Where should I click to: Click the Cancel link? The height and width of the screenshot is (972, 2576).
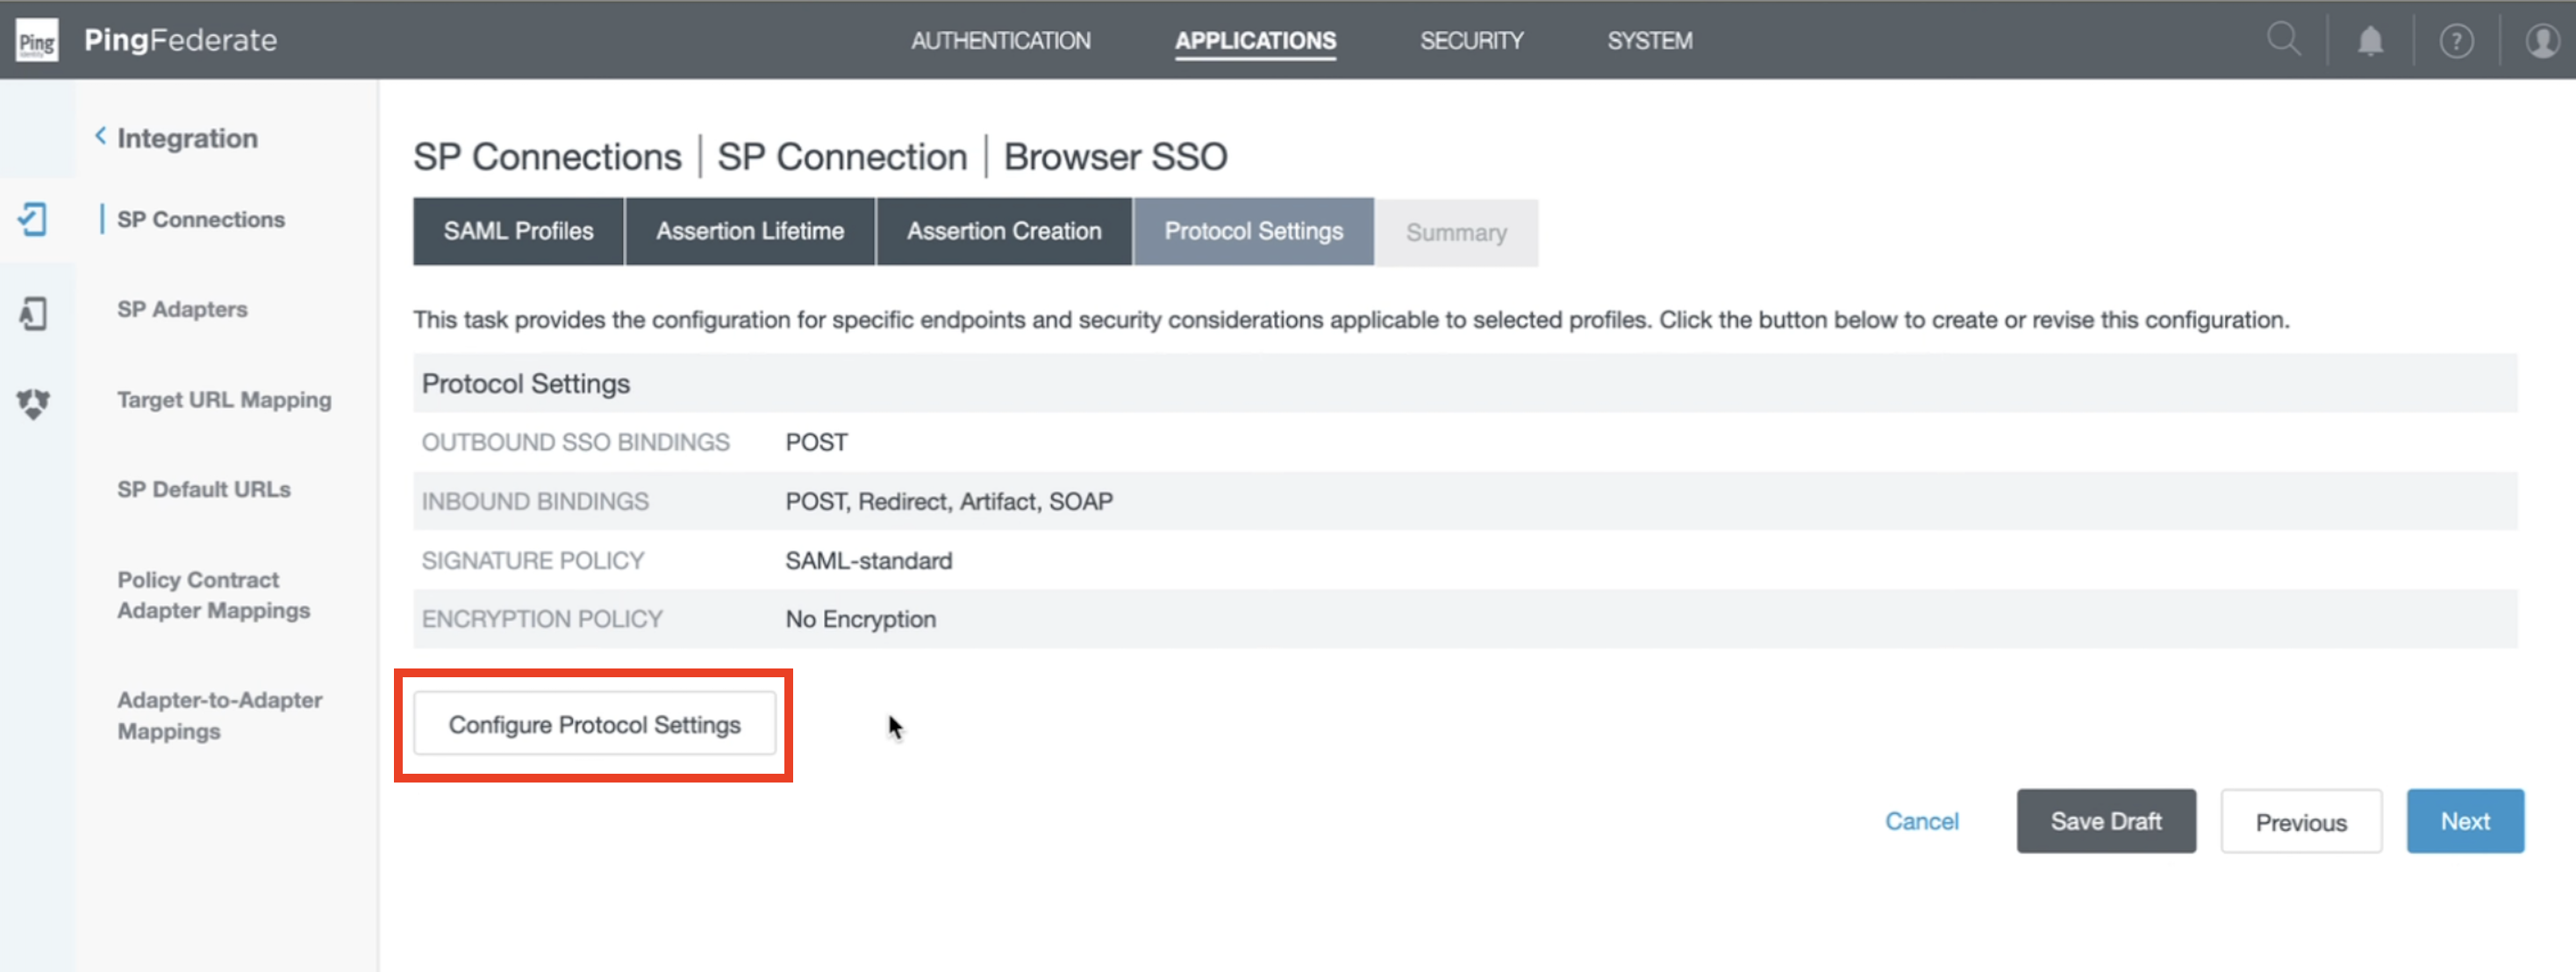(1921, 821)
